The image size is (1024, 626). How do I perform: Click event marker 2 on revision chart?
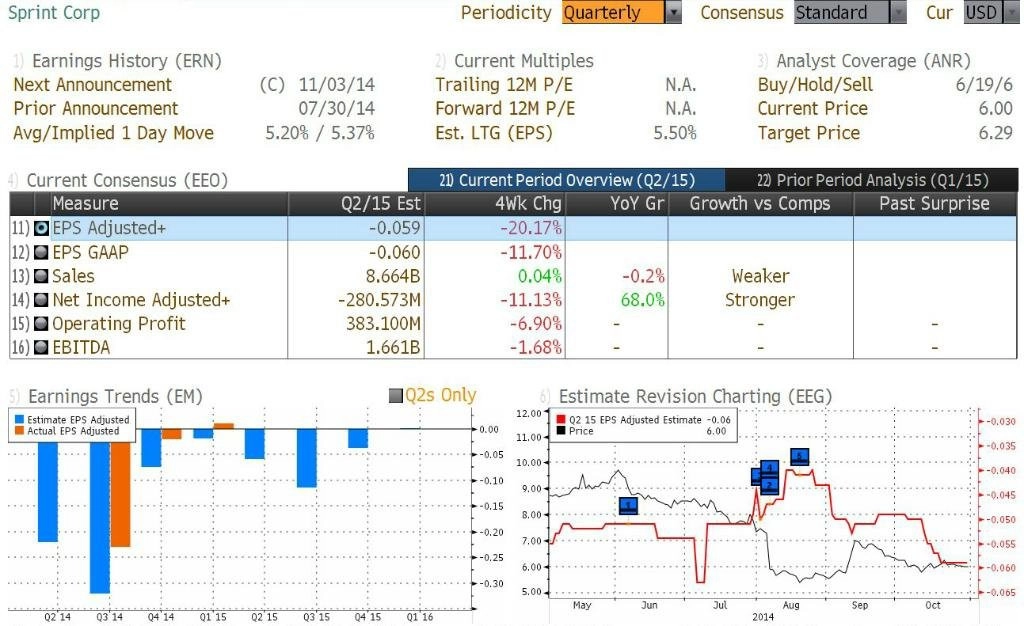[x=769, y=486]
